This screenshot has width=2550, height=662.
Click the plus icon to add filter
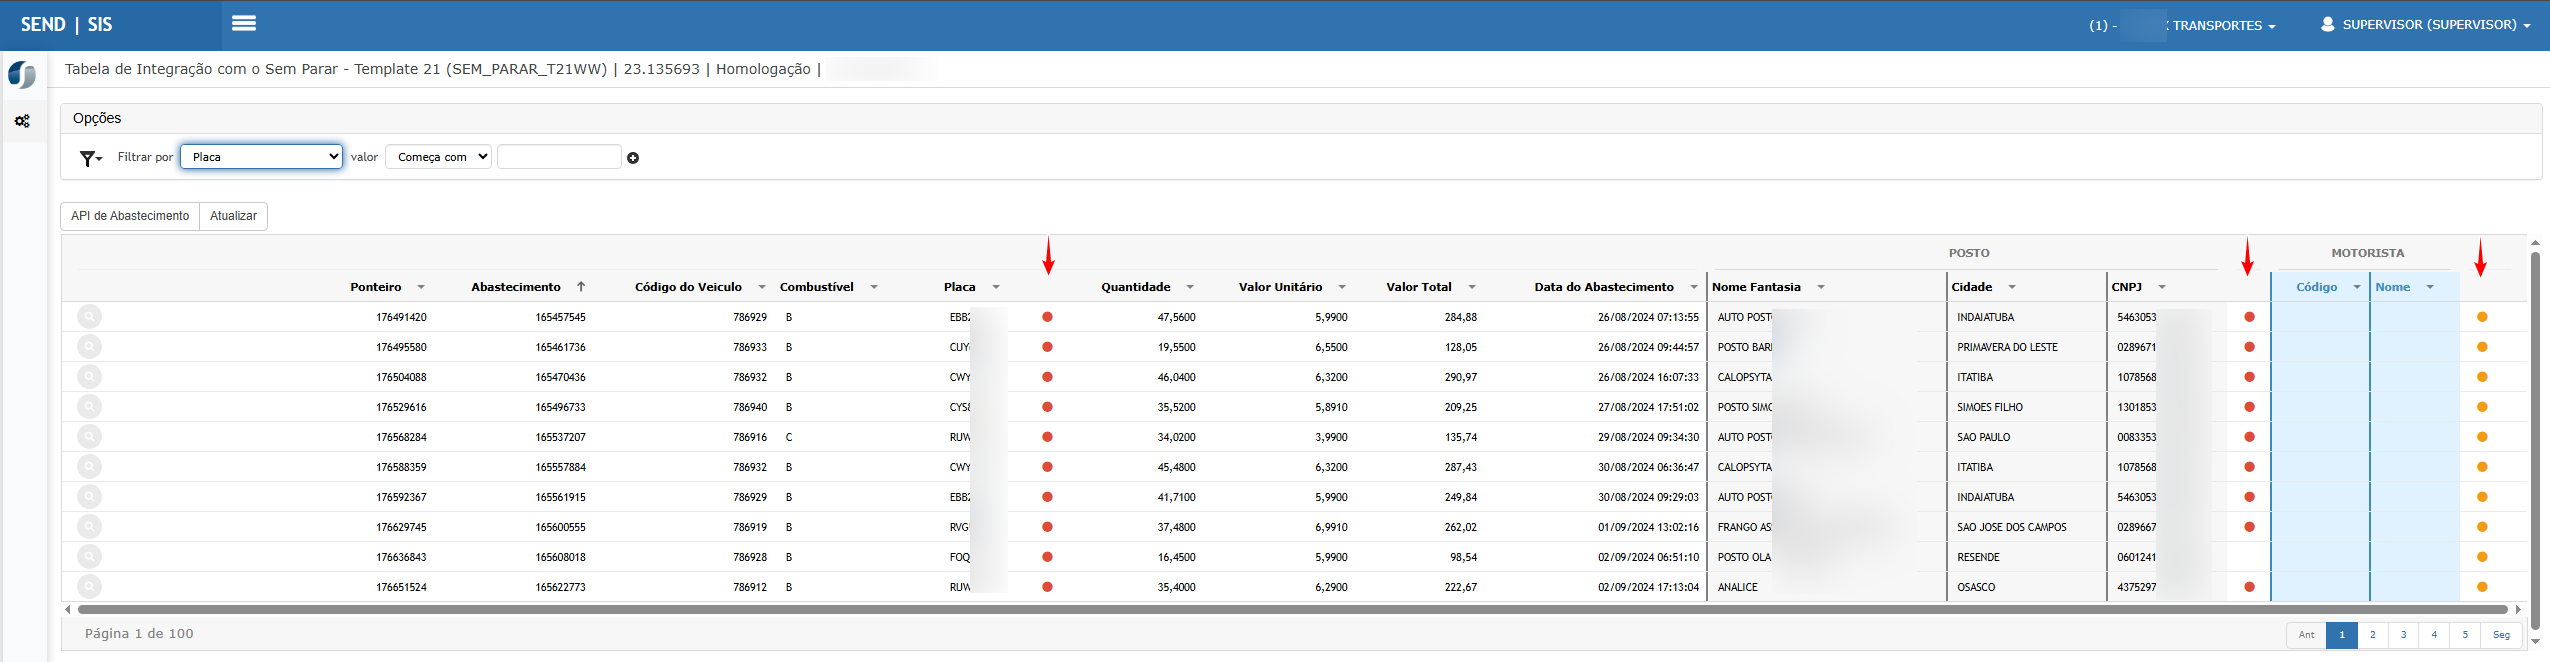[633, 158]
